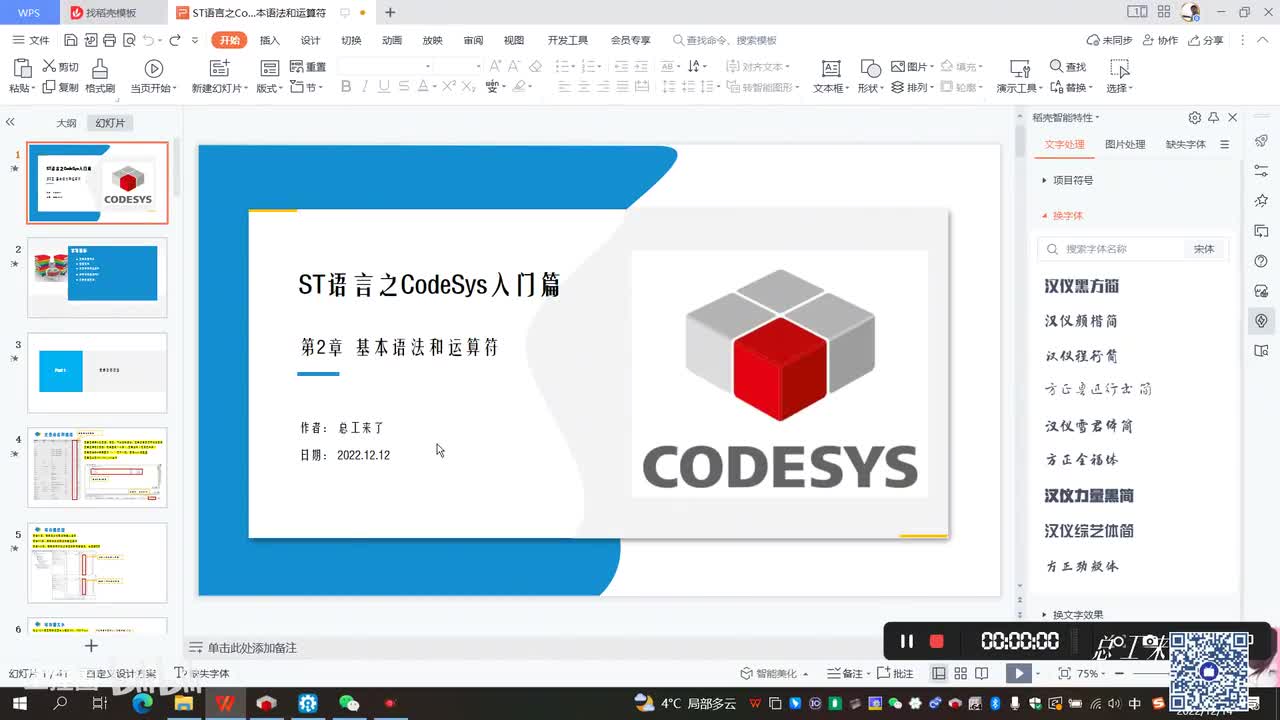Open the Layout (版式) dropdown

pyautogui.click(x=269, y=88)
